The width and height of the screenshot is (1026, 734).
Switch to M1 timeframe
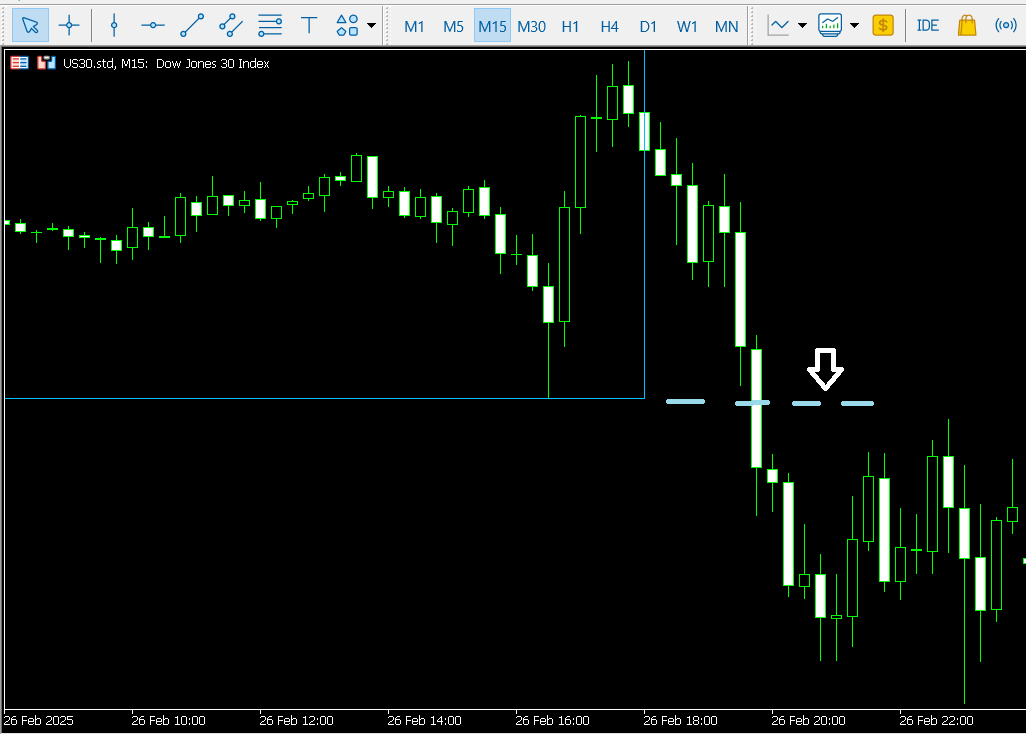coord(414,26)
